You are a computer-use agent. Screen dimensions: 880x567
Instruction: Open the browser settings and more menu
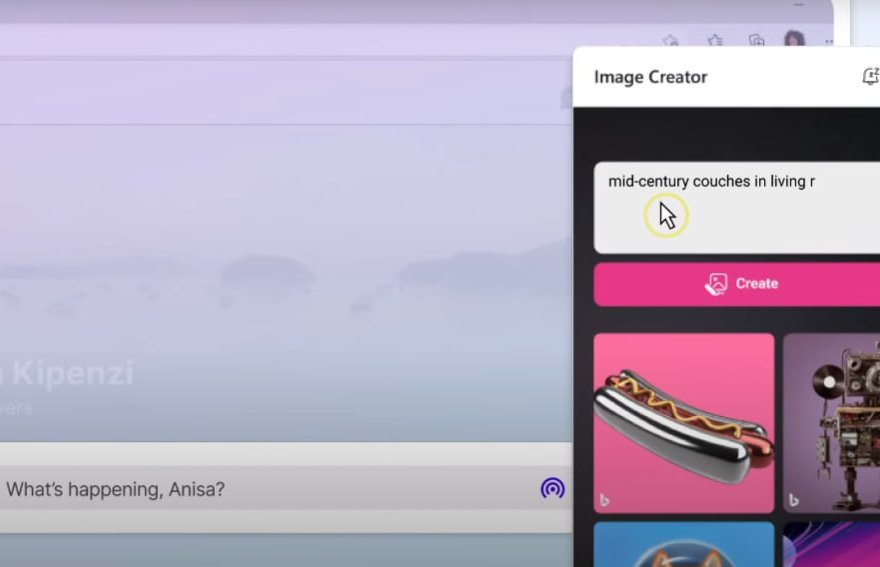coord(829,41)
